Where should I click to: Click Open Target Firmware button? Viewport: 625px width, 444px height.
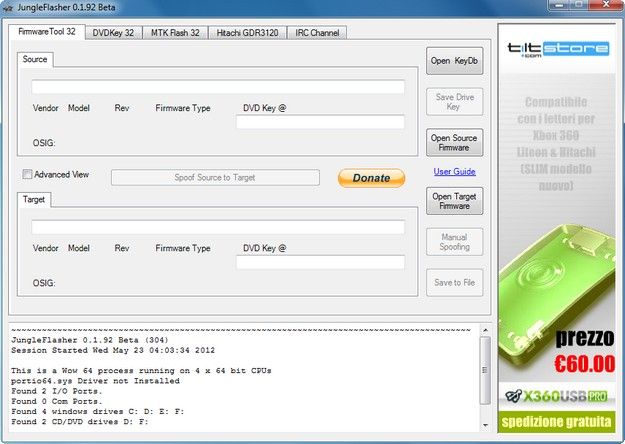(x=454, y=201)
